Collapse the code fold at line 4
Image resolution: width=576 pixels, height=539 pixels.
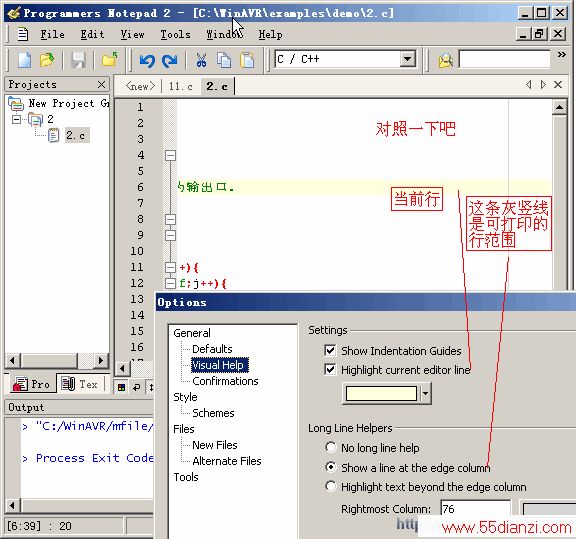pyautogui.click(x=170, y=155)
